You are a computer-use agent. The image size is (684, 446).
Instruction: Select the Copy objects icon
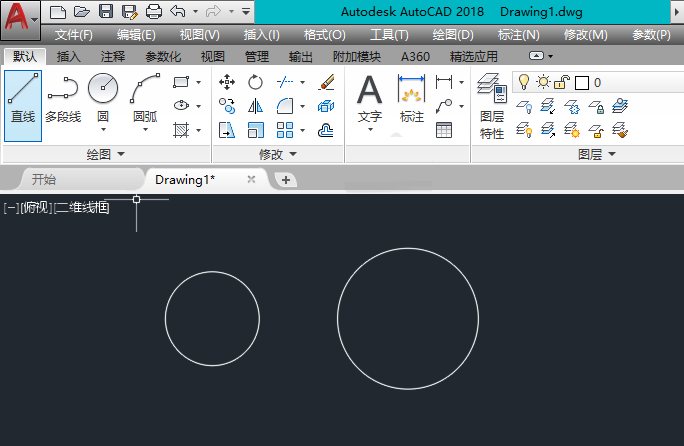coord(227,106)
